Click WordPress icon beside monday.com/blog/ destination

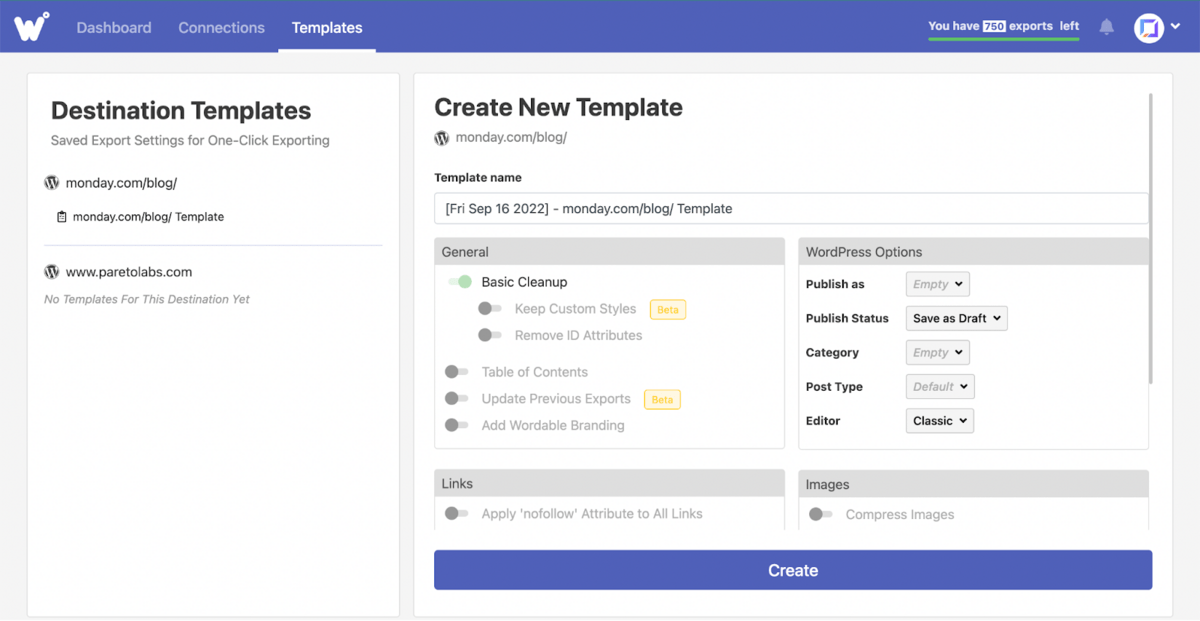point(52,183)
